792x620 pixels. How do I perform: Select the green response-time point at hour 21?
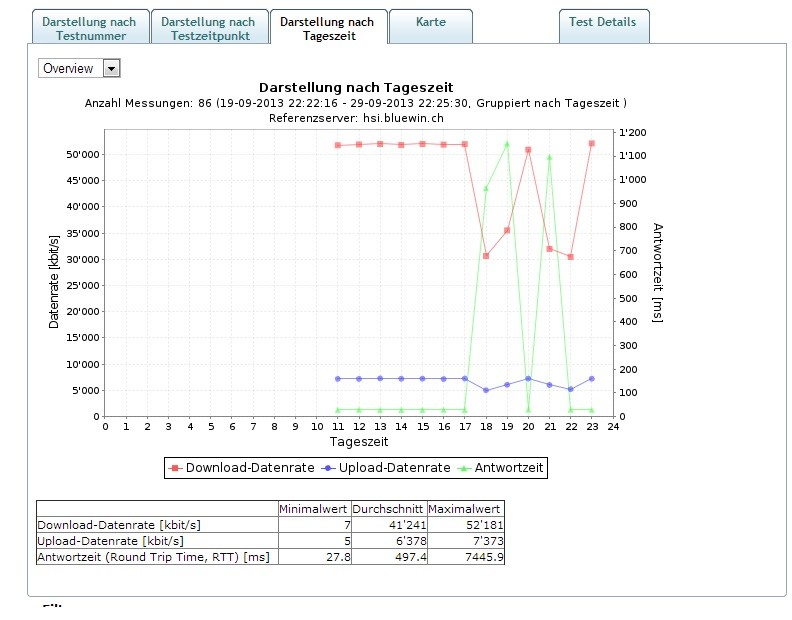(x=549, y=156)
